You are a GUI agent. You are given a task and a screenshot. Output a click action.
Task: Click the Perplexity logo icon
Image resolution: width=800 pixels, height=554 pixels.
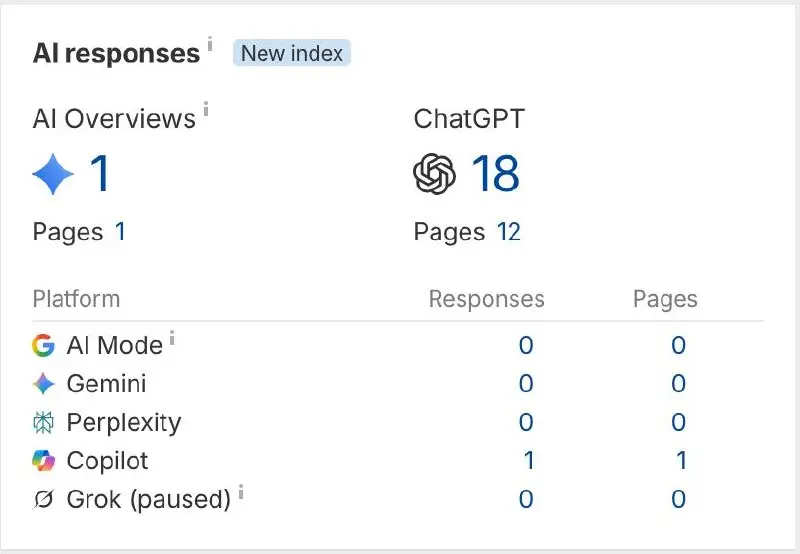pyautogui.click(x=43, y=422)
